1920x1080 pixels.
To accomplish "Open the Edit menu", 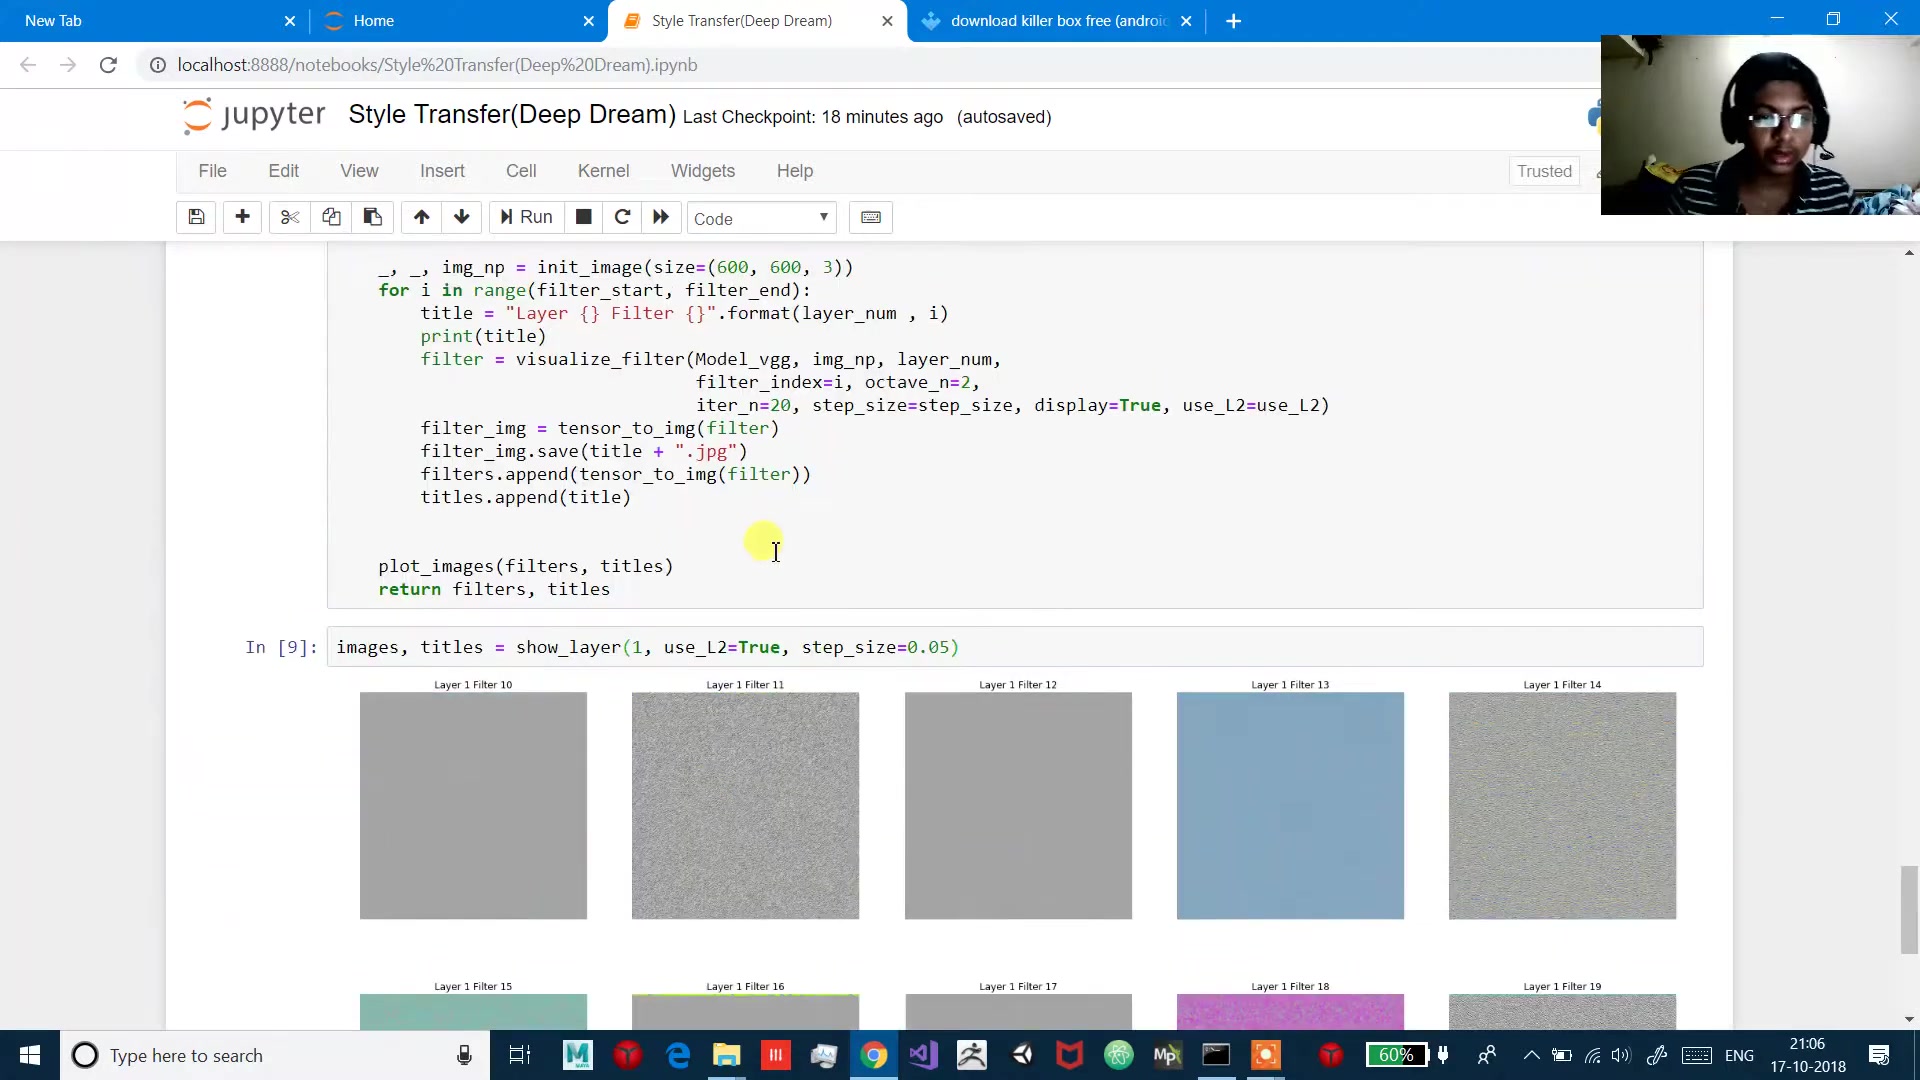I will (x=283, y=171).
